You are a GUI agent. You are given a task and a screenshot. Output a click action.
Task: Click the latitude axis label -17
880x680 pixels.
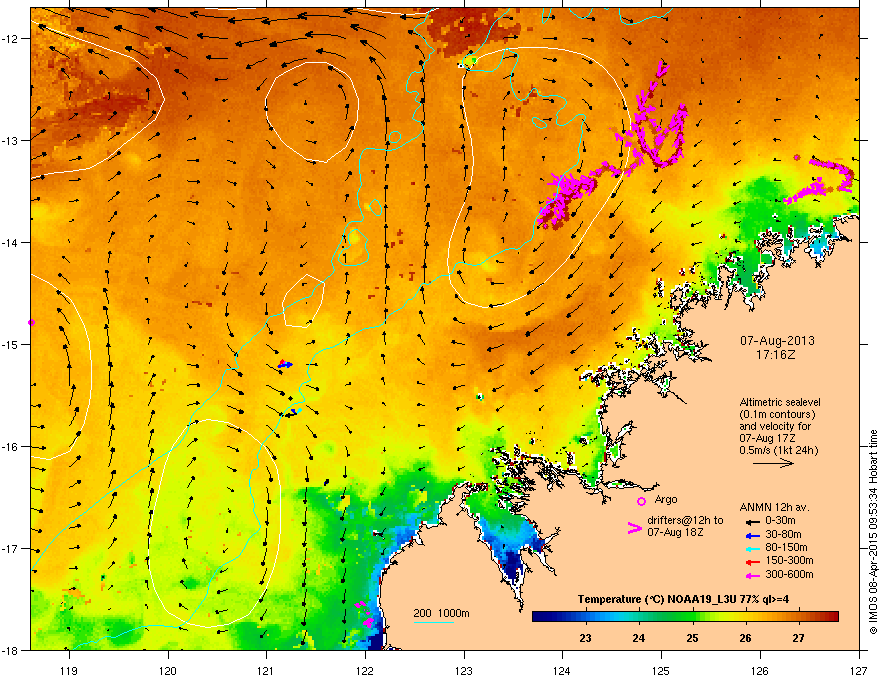(10, 549)
